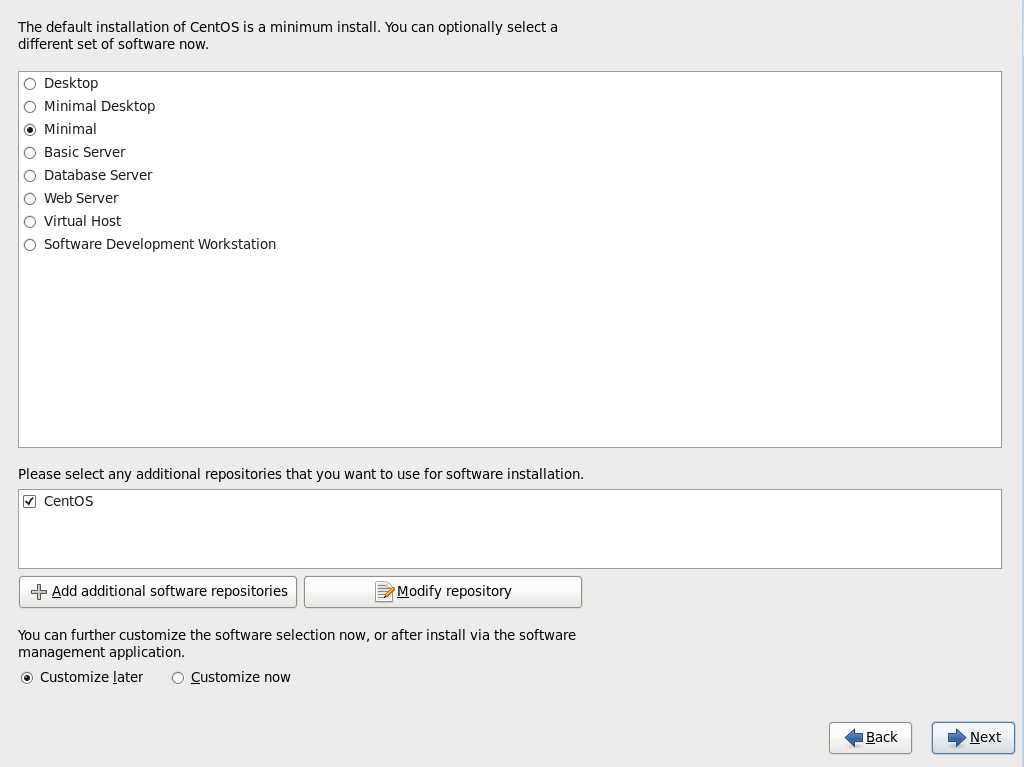The width and height of the screenshot is (1024, 767).
Task: Select the Minimal Desktop installation option
Action: (x=30, y=106)
